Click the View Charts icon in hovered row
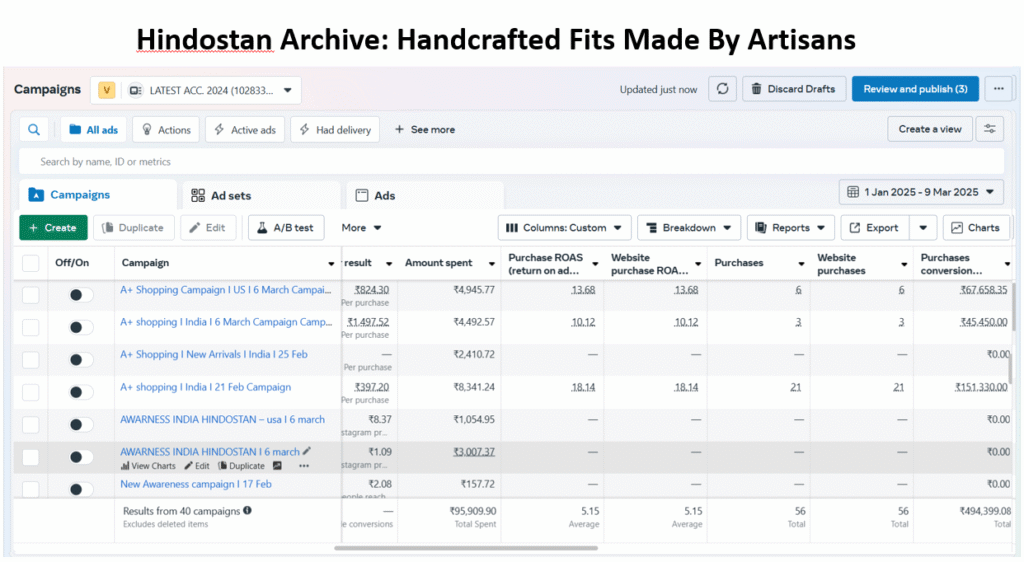 point(125,466)
